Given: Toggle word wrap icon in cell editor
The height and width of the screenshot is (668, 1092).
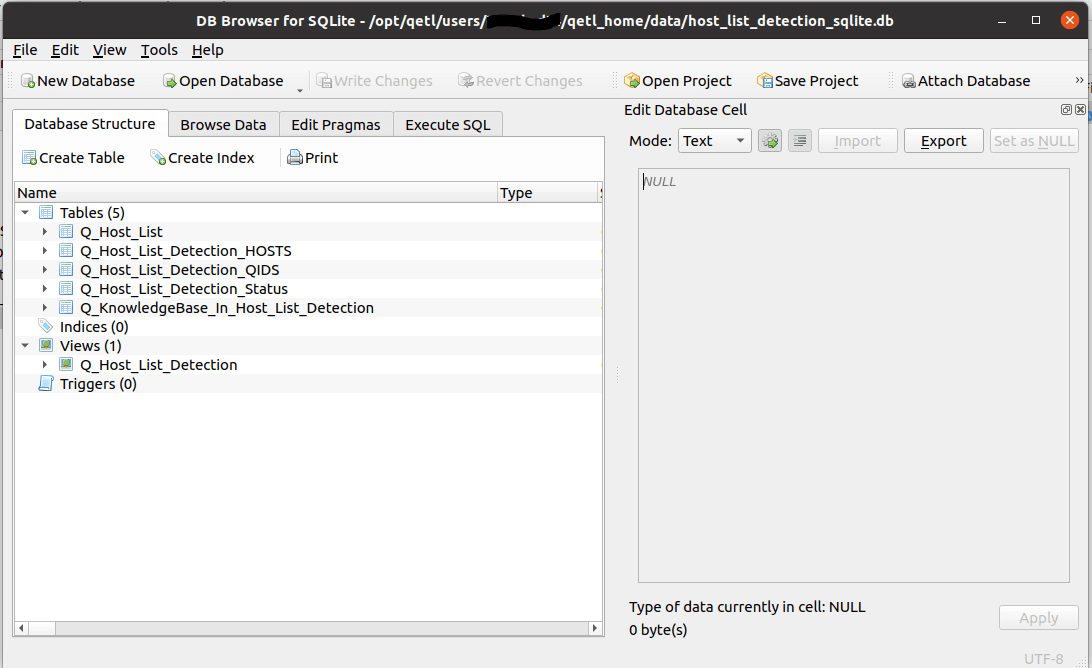Looking at the screenshot, I should coord(800,141).
